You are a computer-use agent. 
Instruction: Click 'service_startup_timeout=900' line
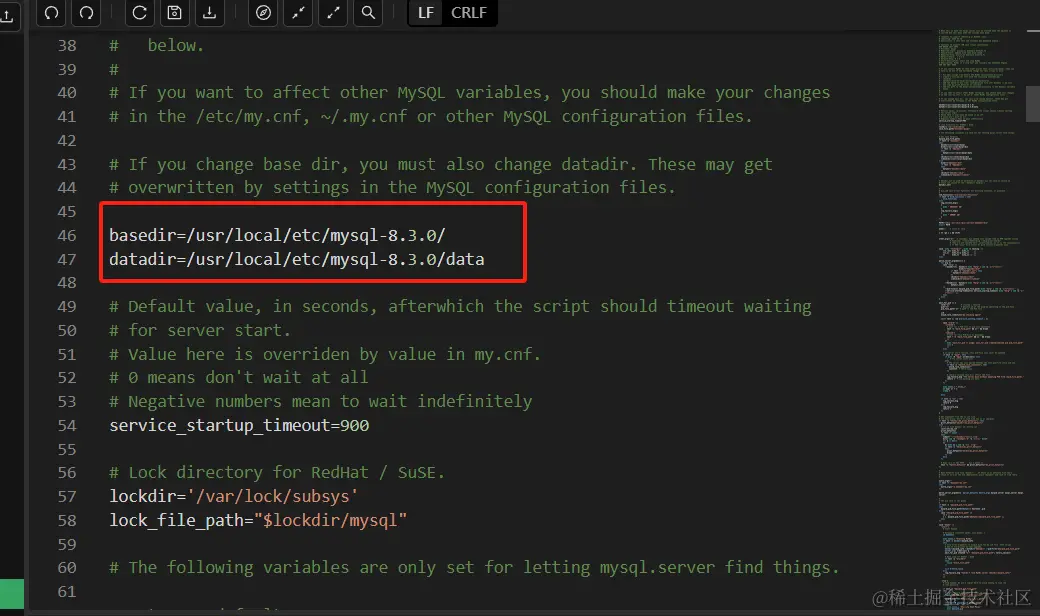tap(239, 426)
